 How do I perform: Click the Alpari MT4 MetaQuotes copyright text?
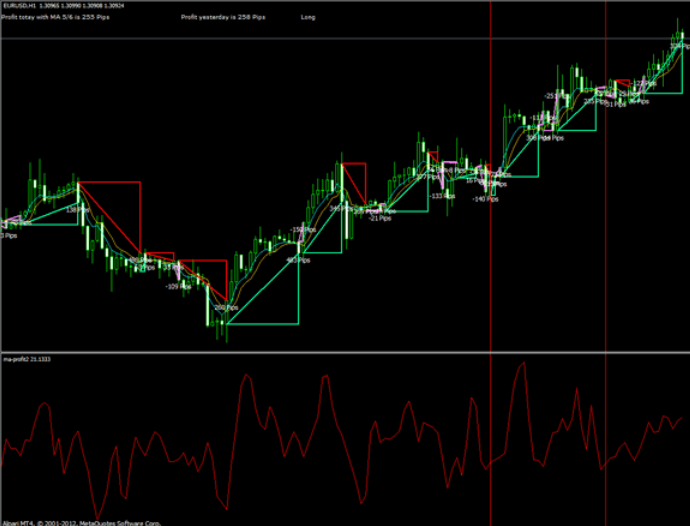point(81,523)
